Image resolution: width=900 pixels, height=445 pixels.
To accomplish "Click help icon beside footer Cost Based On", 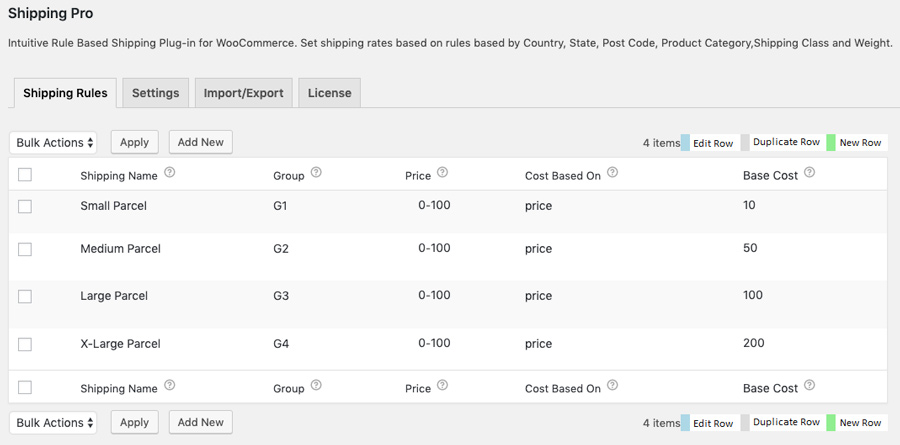I will tap(612, 385).
